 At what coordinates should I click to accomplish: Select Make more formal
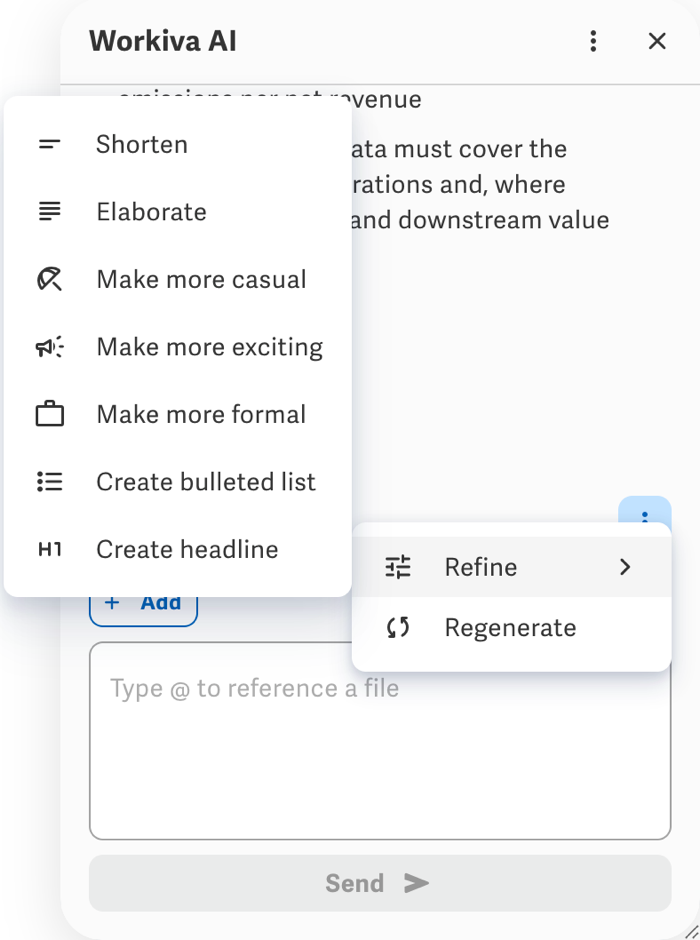(177, 414)
